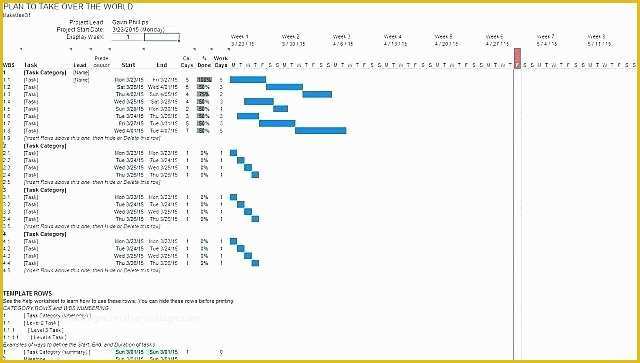The width and height of the screenshot is (640, 363).
Task: Click the 'See the Help worksheet' instruction line
Action: pos(118,301)
